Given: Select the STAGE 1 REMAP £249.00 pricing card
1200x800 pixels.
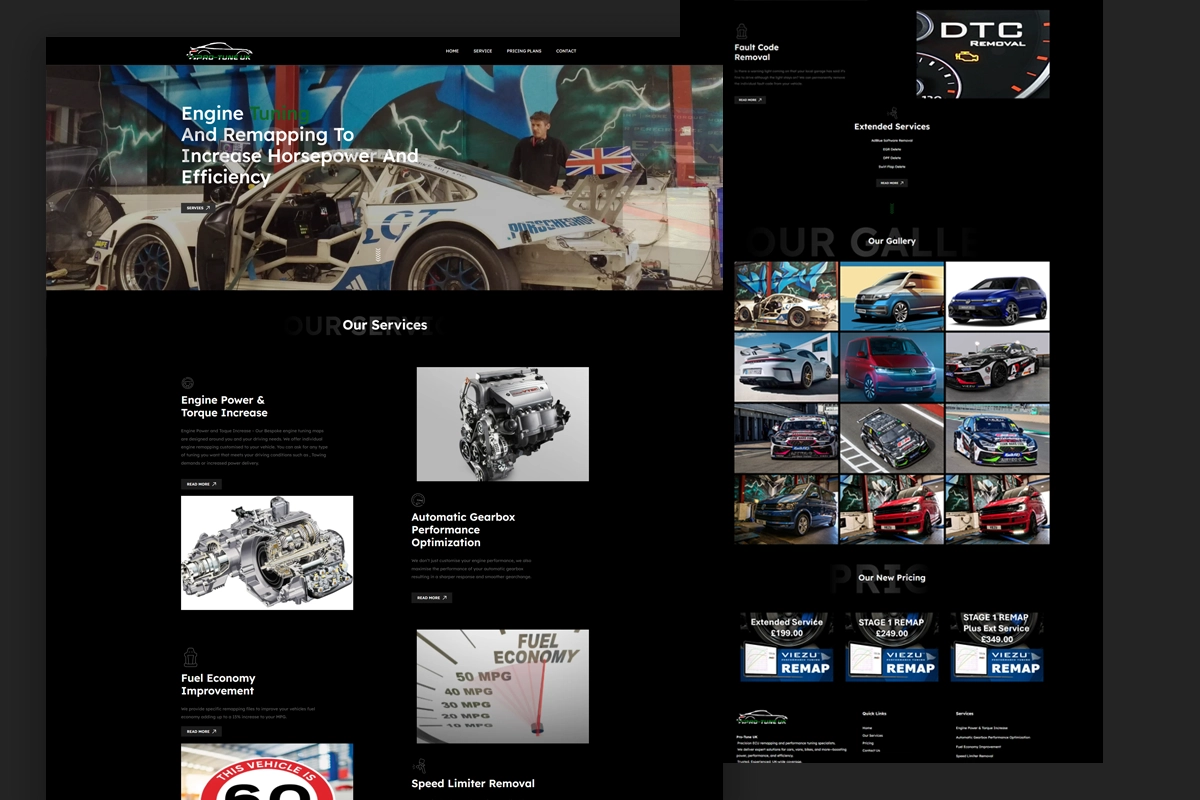Looking at the screenshot, I should click(891, 647).
